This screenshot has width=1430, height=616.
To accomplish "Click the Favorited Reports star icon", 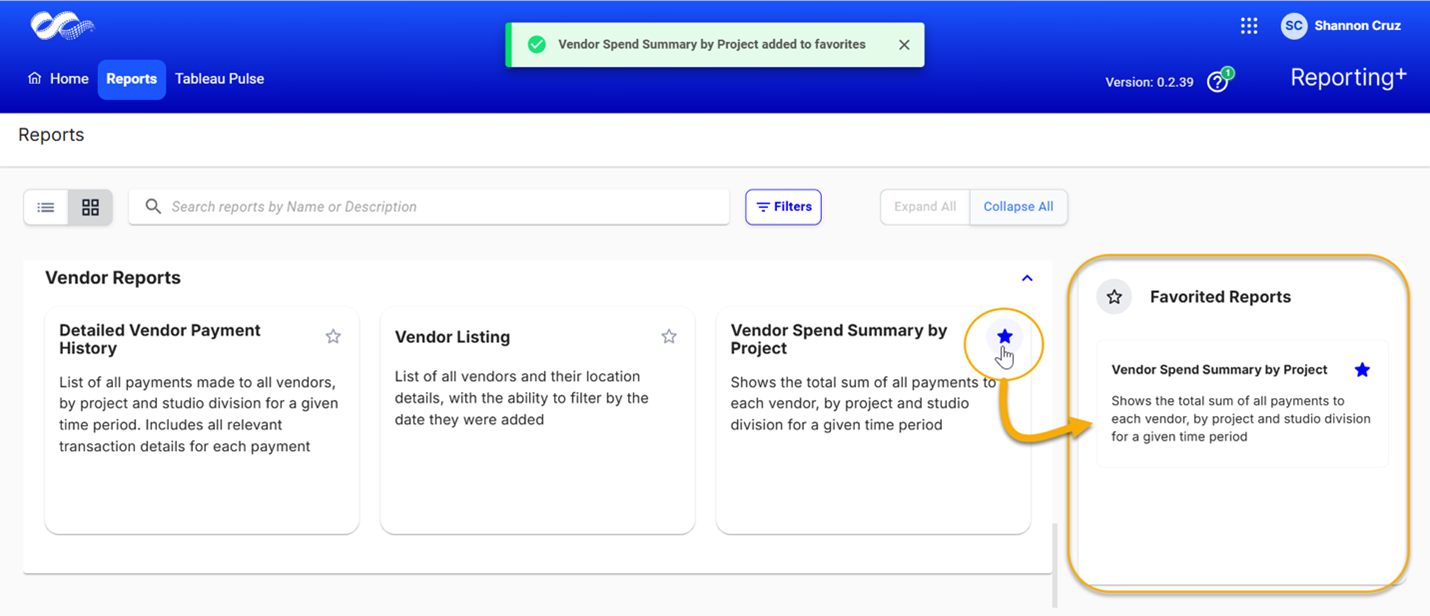I will click(x=1114, y=297).
